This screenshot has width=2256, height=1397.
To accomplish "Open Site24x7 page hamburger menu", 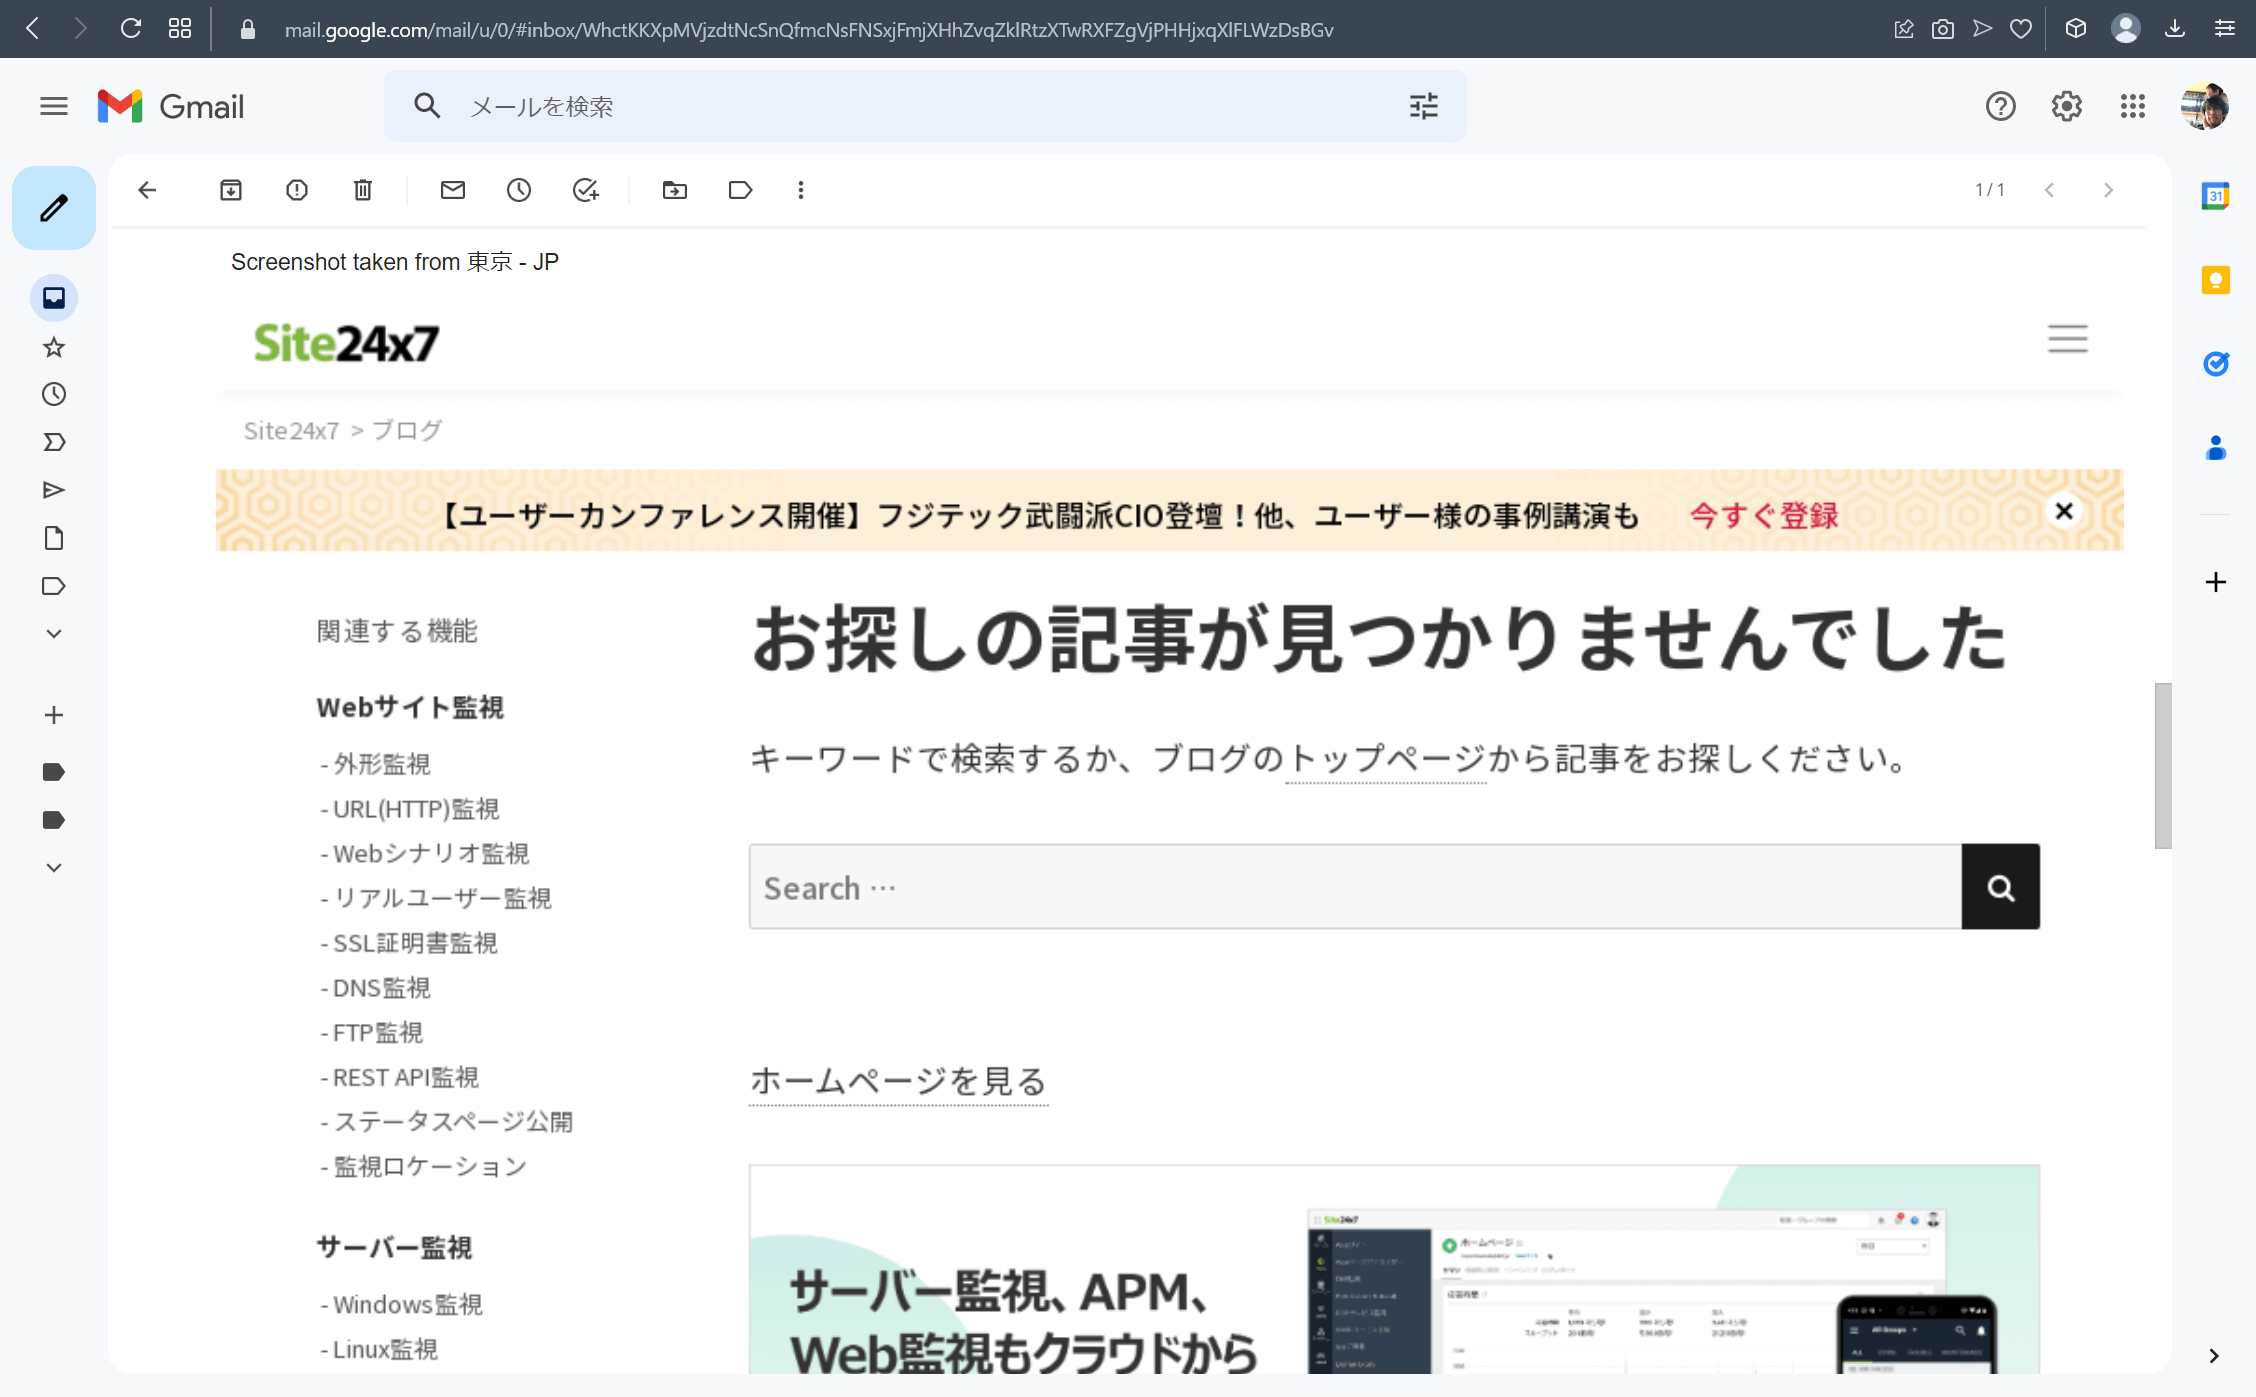I will coord(2067,339).
